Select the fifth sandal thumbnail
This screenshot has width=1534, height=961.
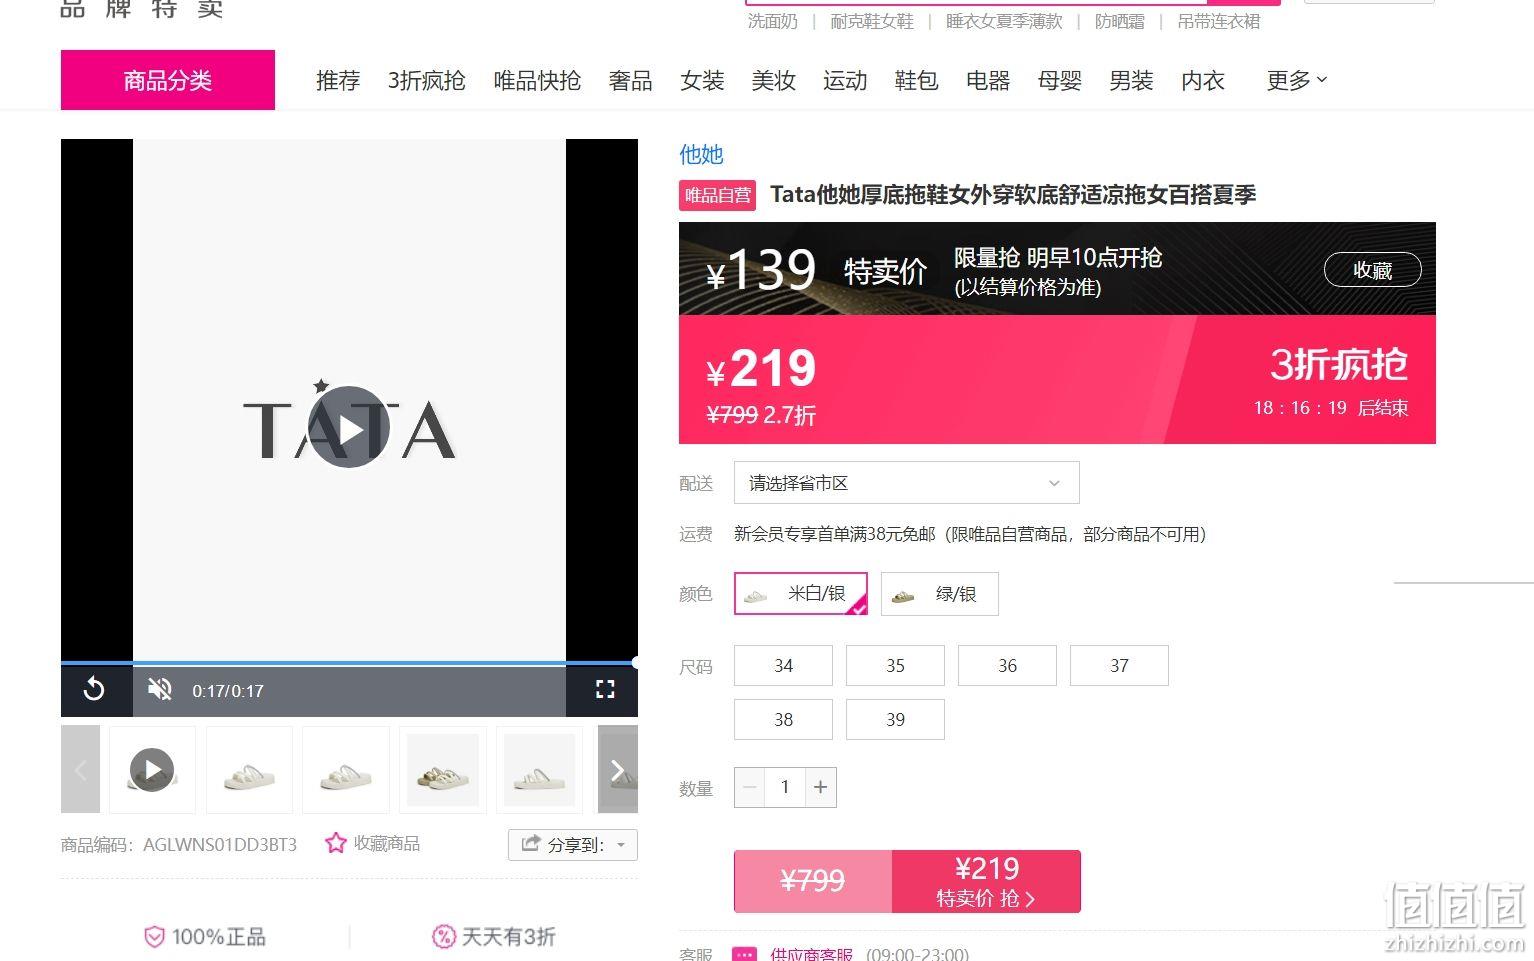[539, 769]
